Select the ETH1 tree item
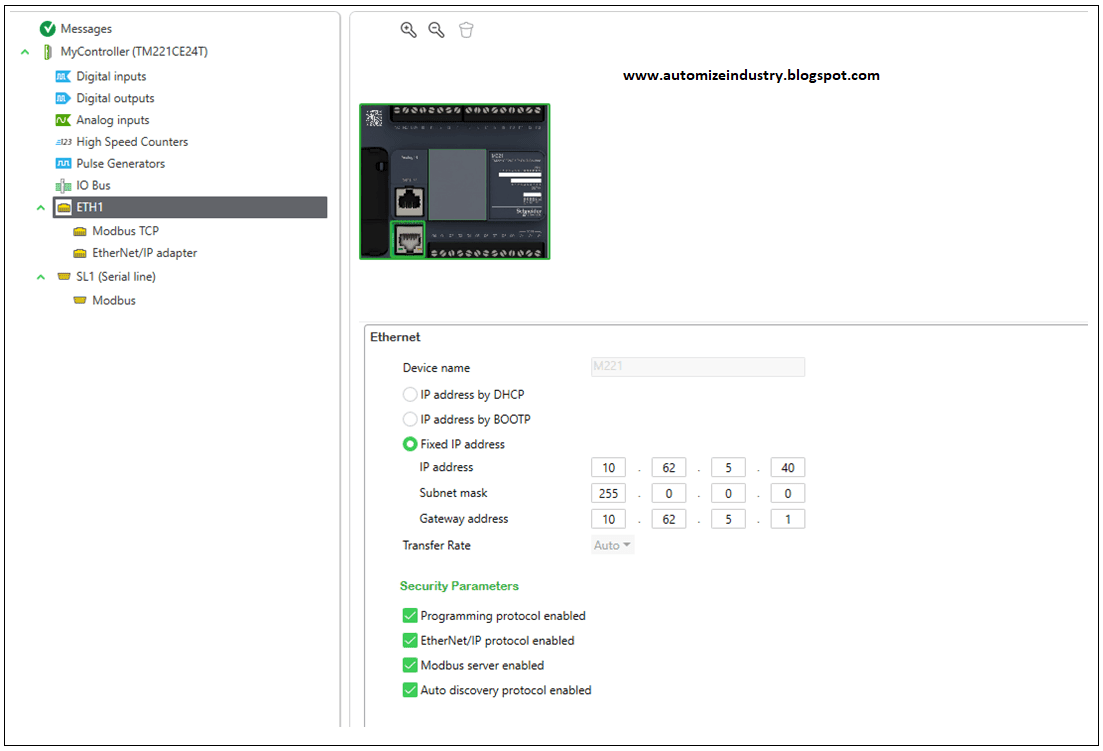Viewport: 1103px width, 751px height. click(190, 207)
